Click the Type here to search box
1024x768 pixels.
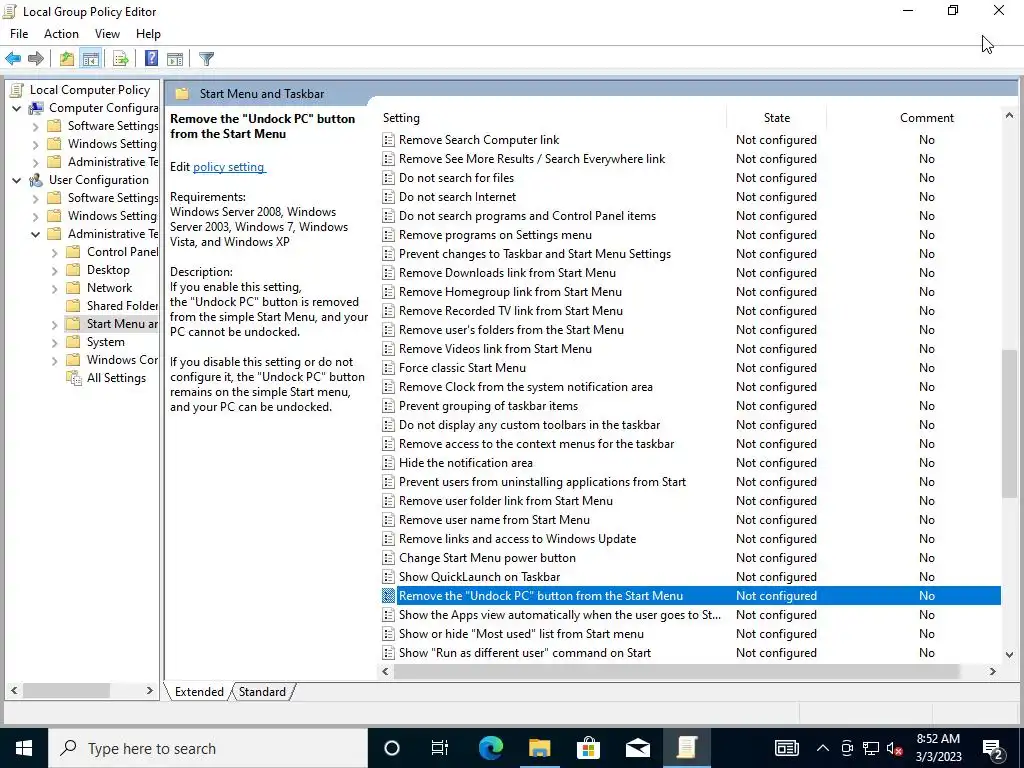click(208, 748)
